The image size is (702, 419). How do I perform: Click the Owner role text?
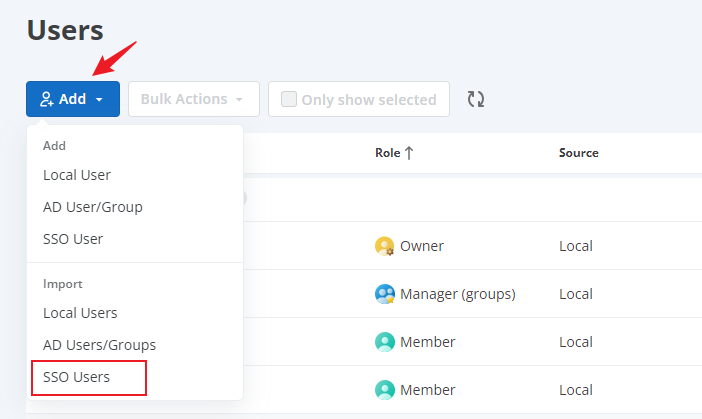tap(422, 246)
